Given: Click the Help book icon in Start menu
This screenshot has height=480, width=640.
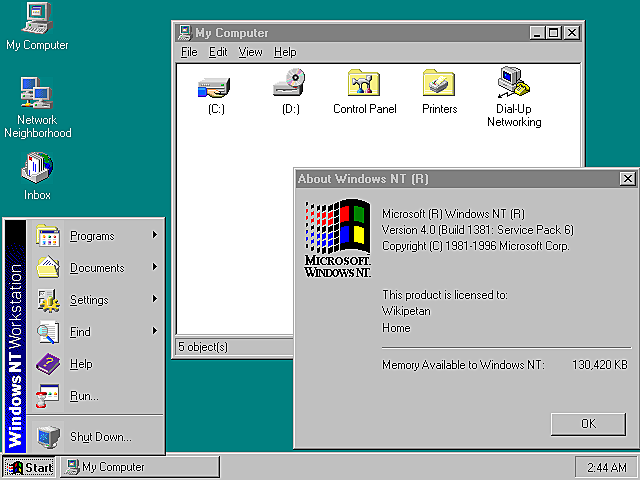Looking at the screenshot, I should tap(48, 363).
